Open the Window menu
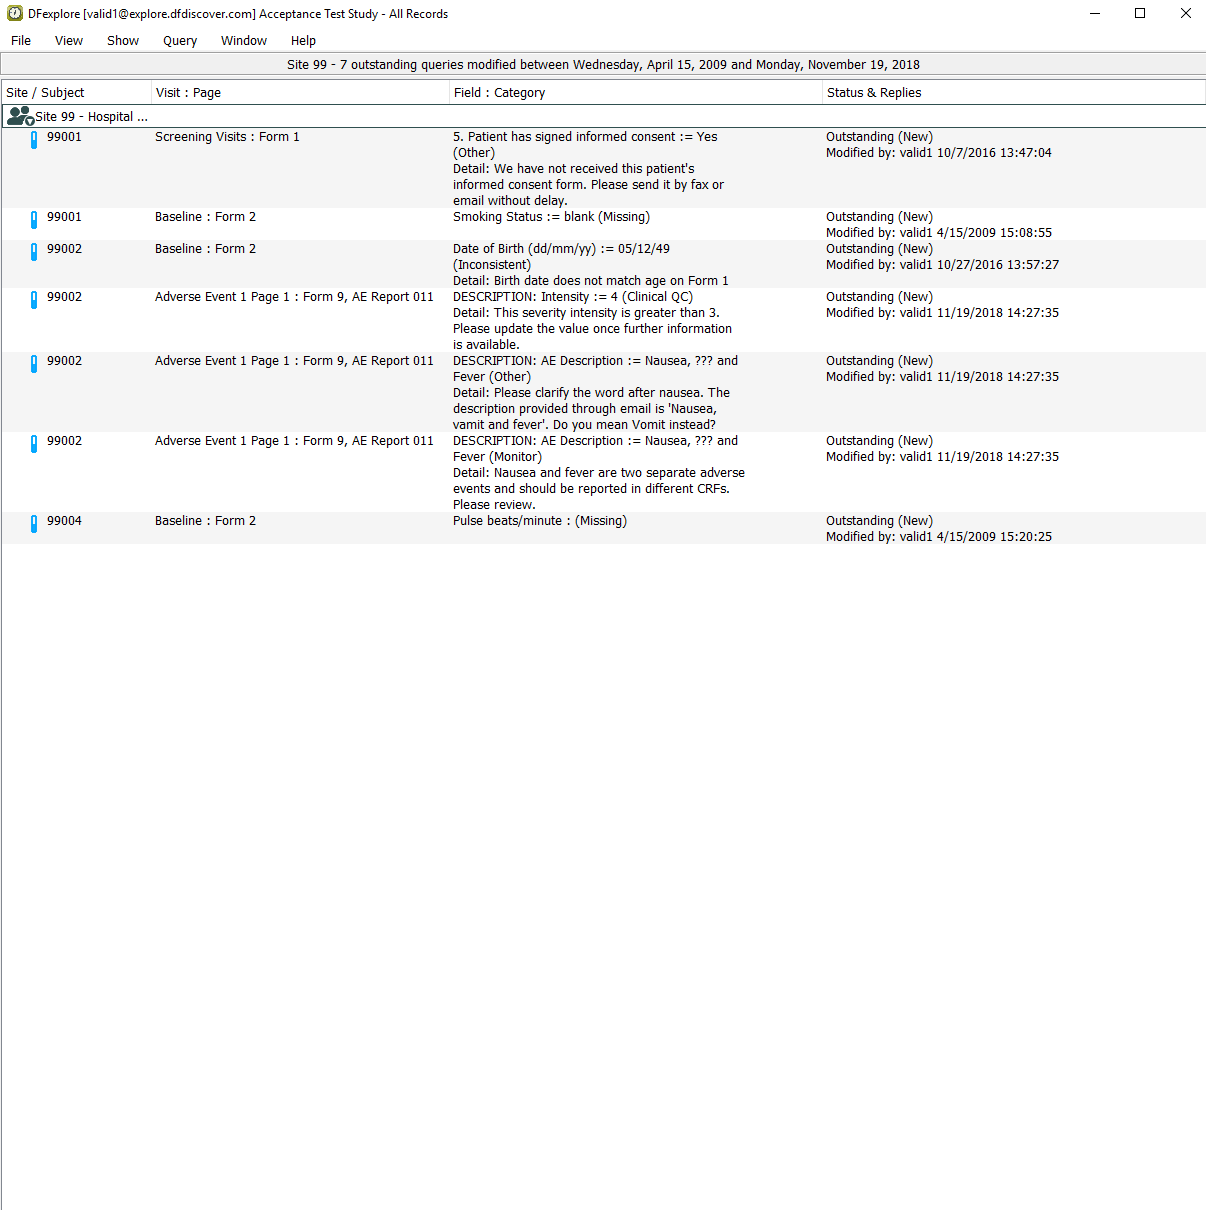1206x1210 pixels. [x=244, y=41]
